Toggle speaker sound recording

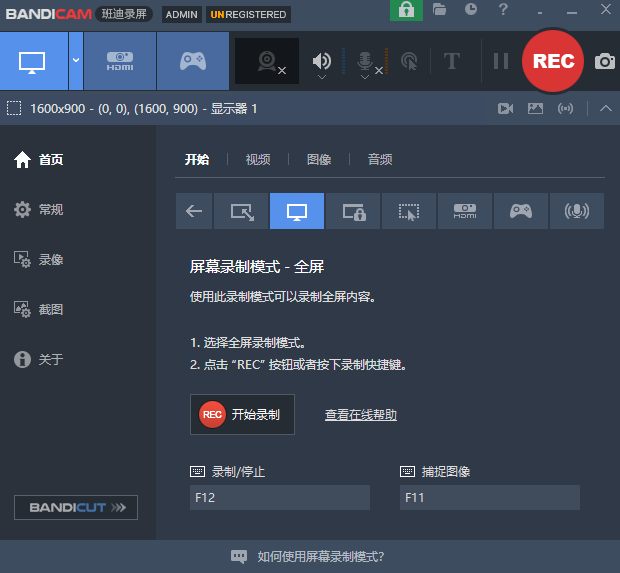[322, 61]
